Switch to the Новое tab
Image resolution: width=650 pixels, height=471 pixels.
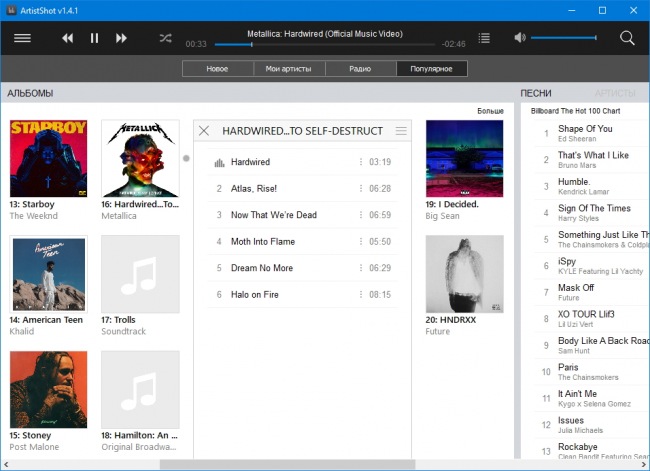click(218, 69)
